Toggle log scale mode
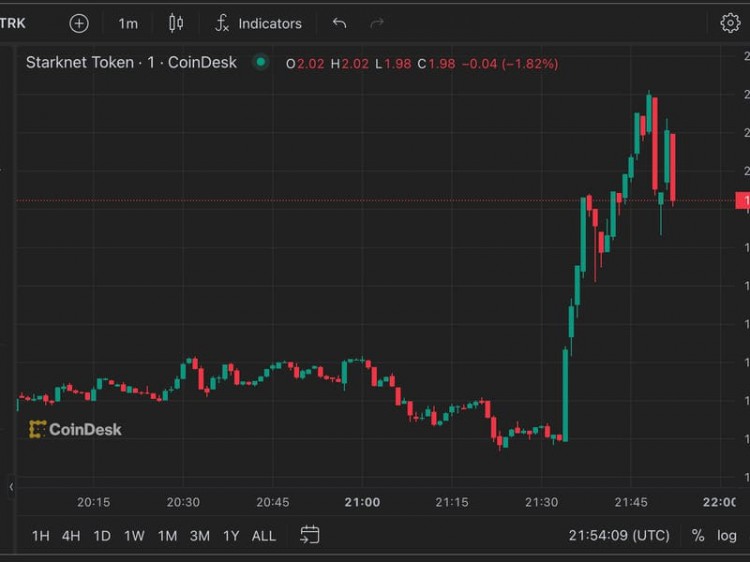 click(726, 536)
